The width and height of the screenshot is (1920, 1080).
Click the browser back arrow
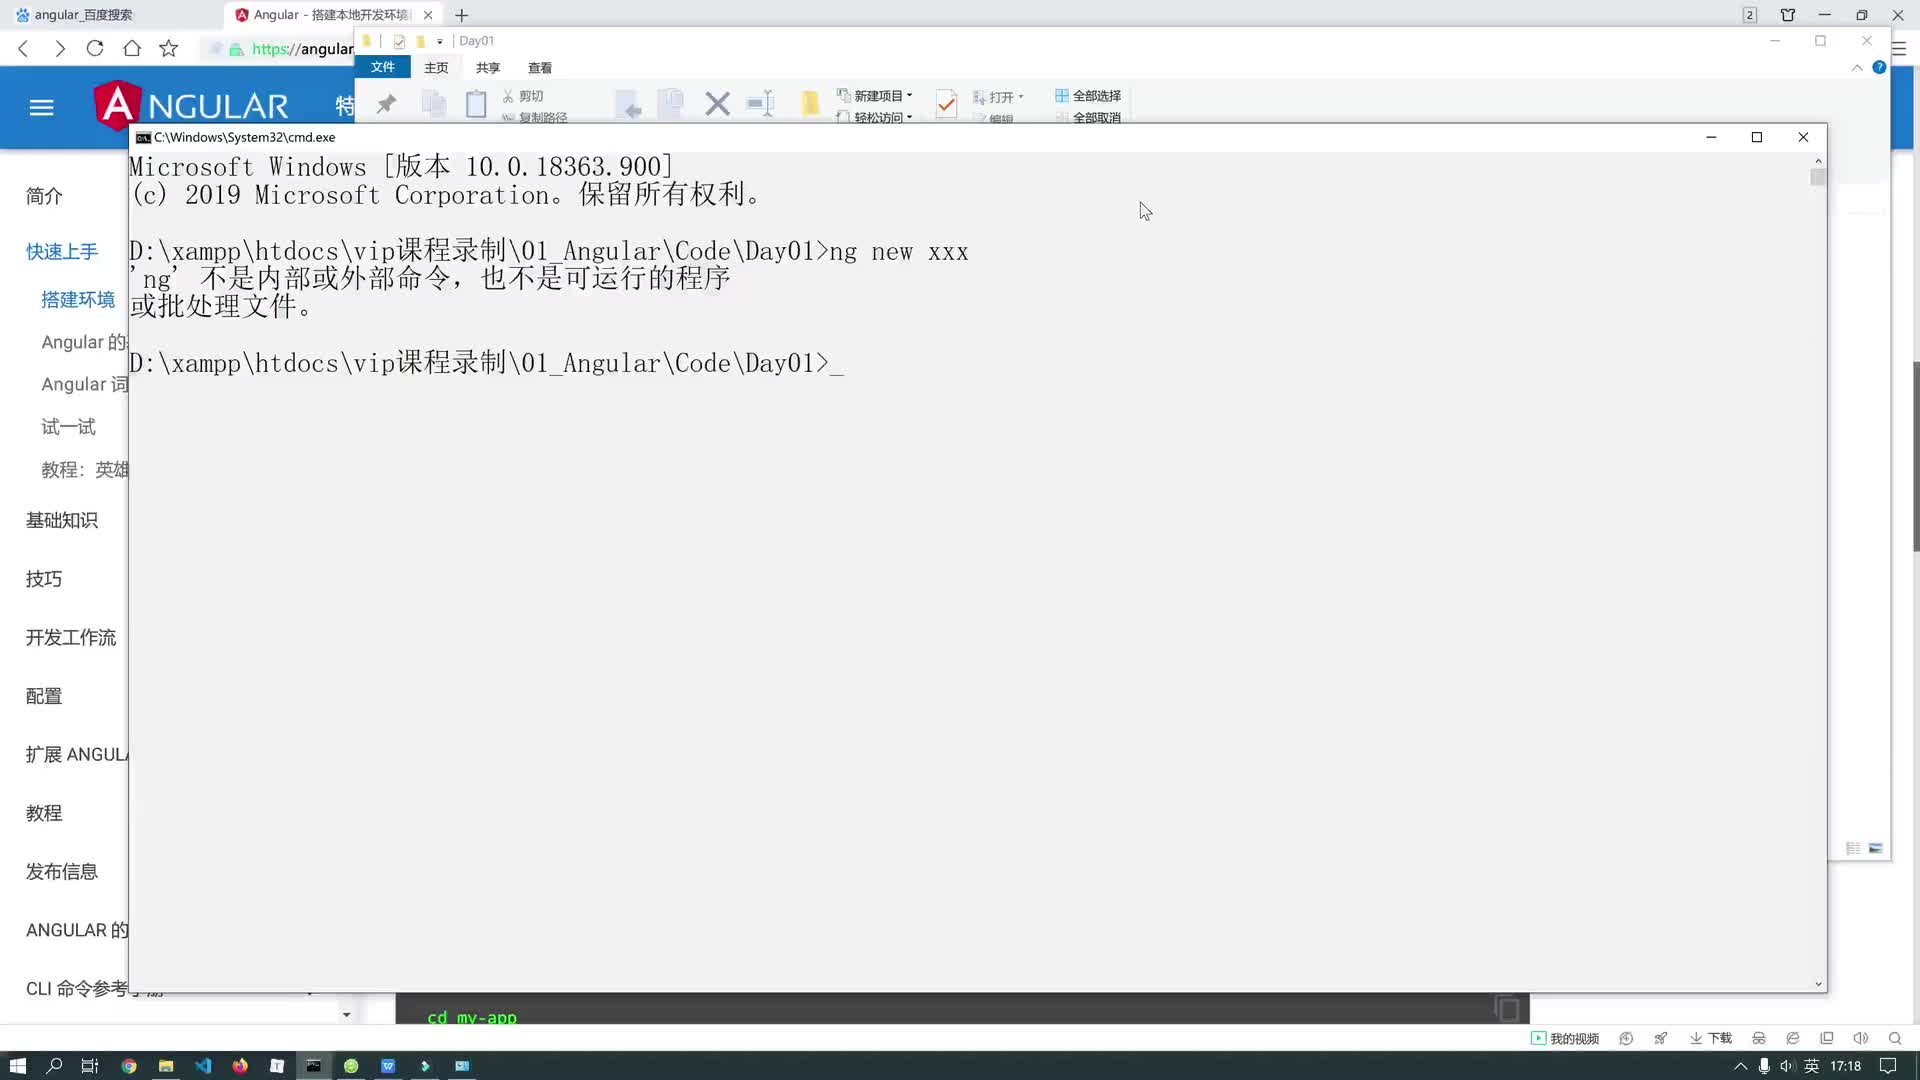click(23, 48)
